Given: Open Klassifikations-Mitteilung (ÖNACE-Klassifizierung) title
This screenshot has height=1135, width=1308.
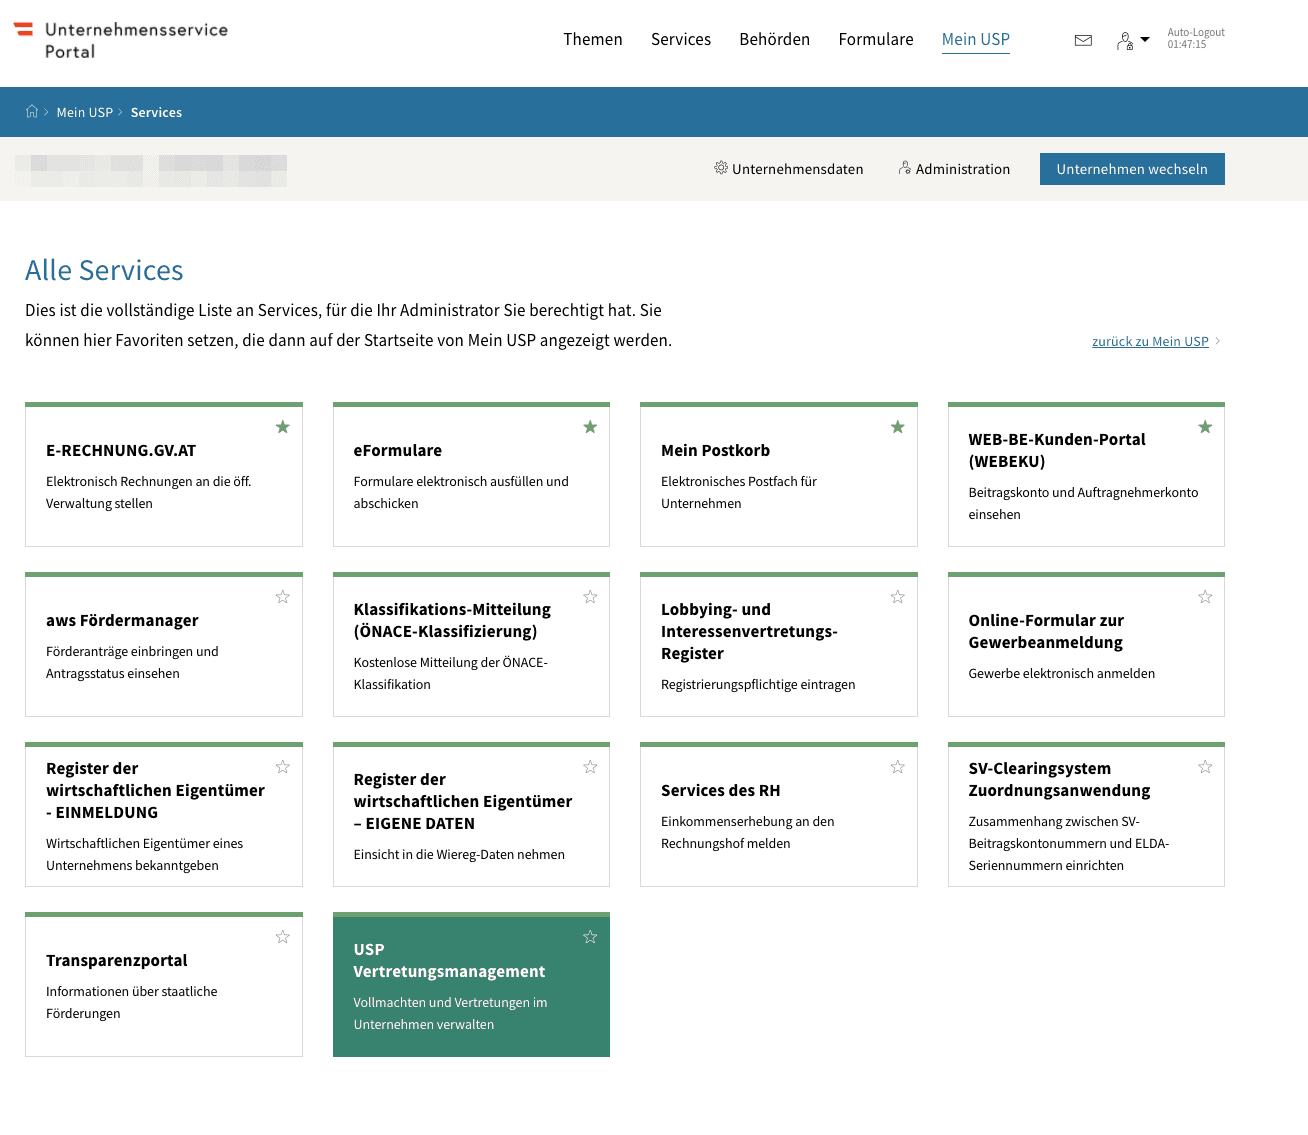Looking at the screenshot, I should (x=452, y=620).
